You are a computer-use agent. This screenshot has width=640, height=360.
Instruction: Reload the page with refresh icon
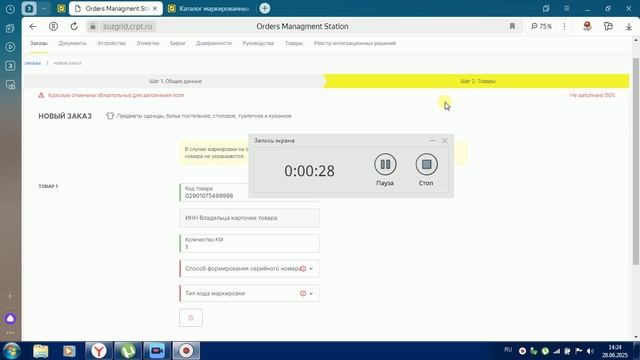coord(74,27)
